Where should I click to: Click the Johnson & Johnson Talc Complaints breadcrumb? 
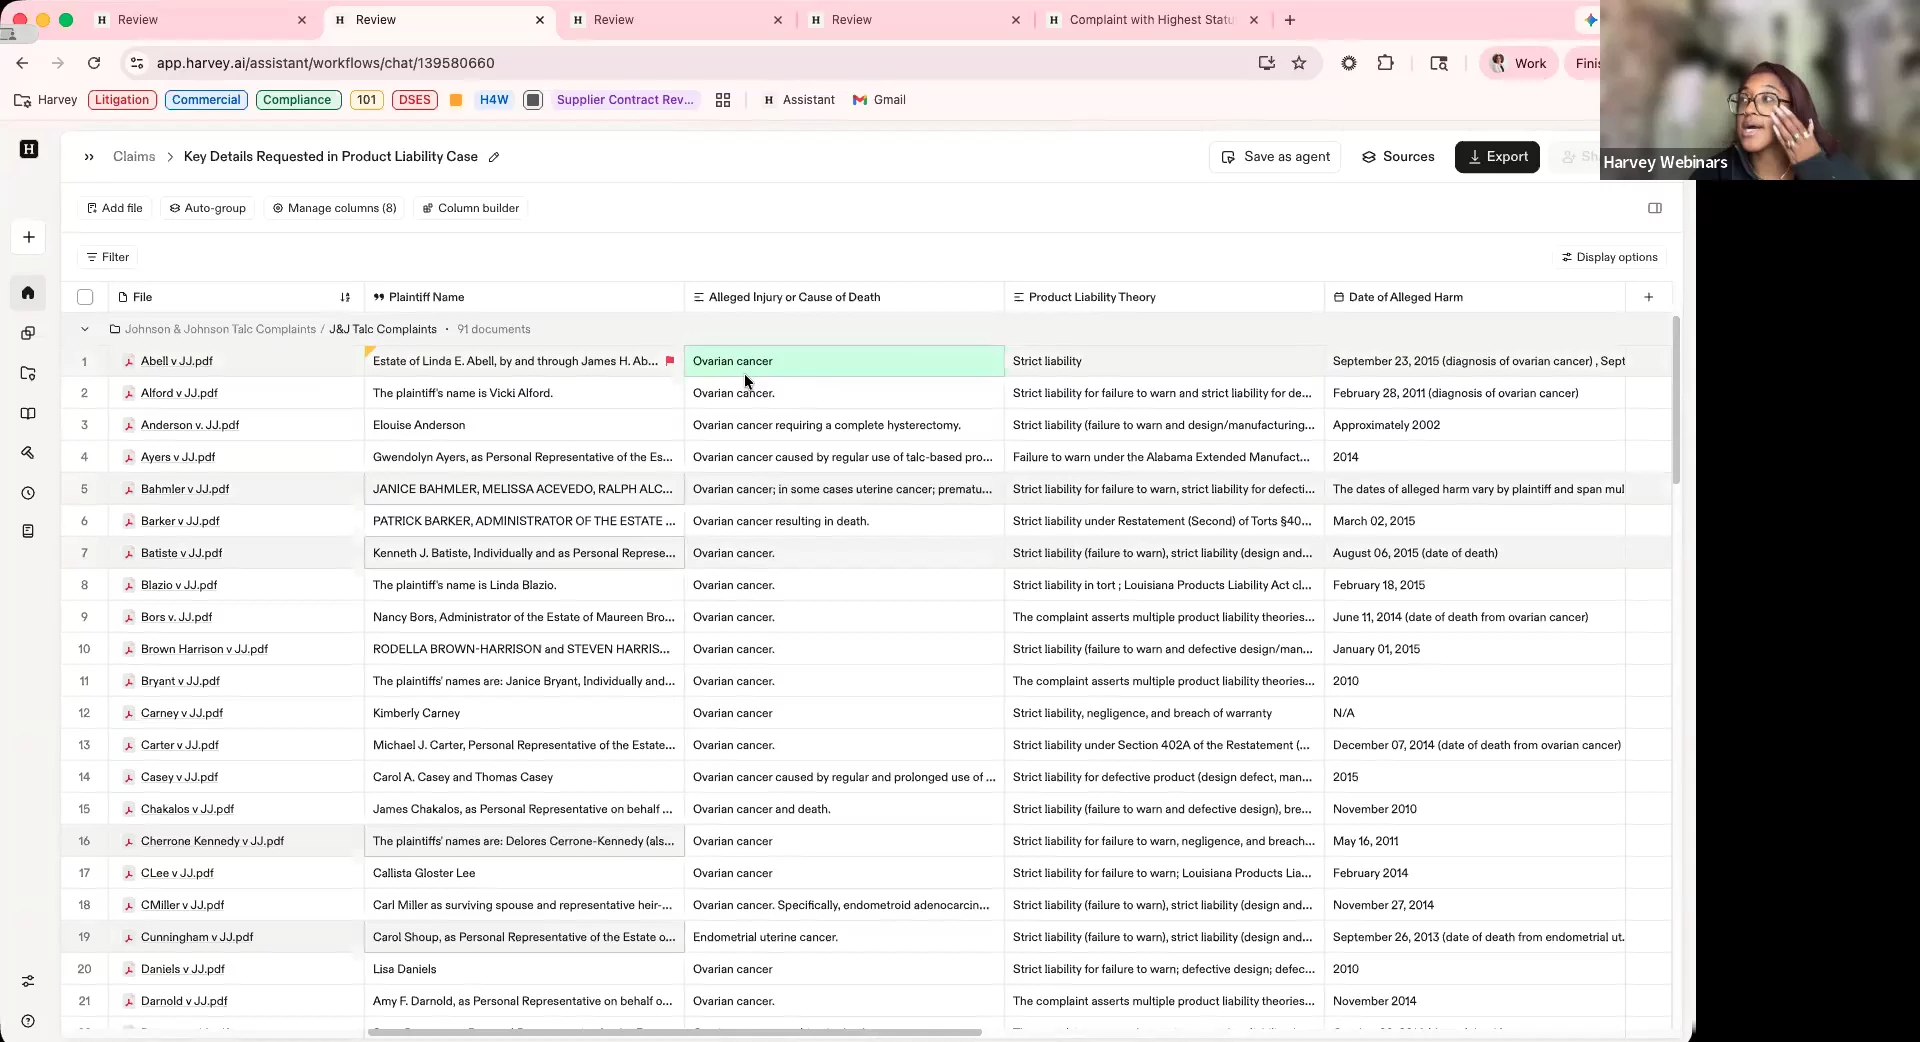[x=220, y=329]
